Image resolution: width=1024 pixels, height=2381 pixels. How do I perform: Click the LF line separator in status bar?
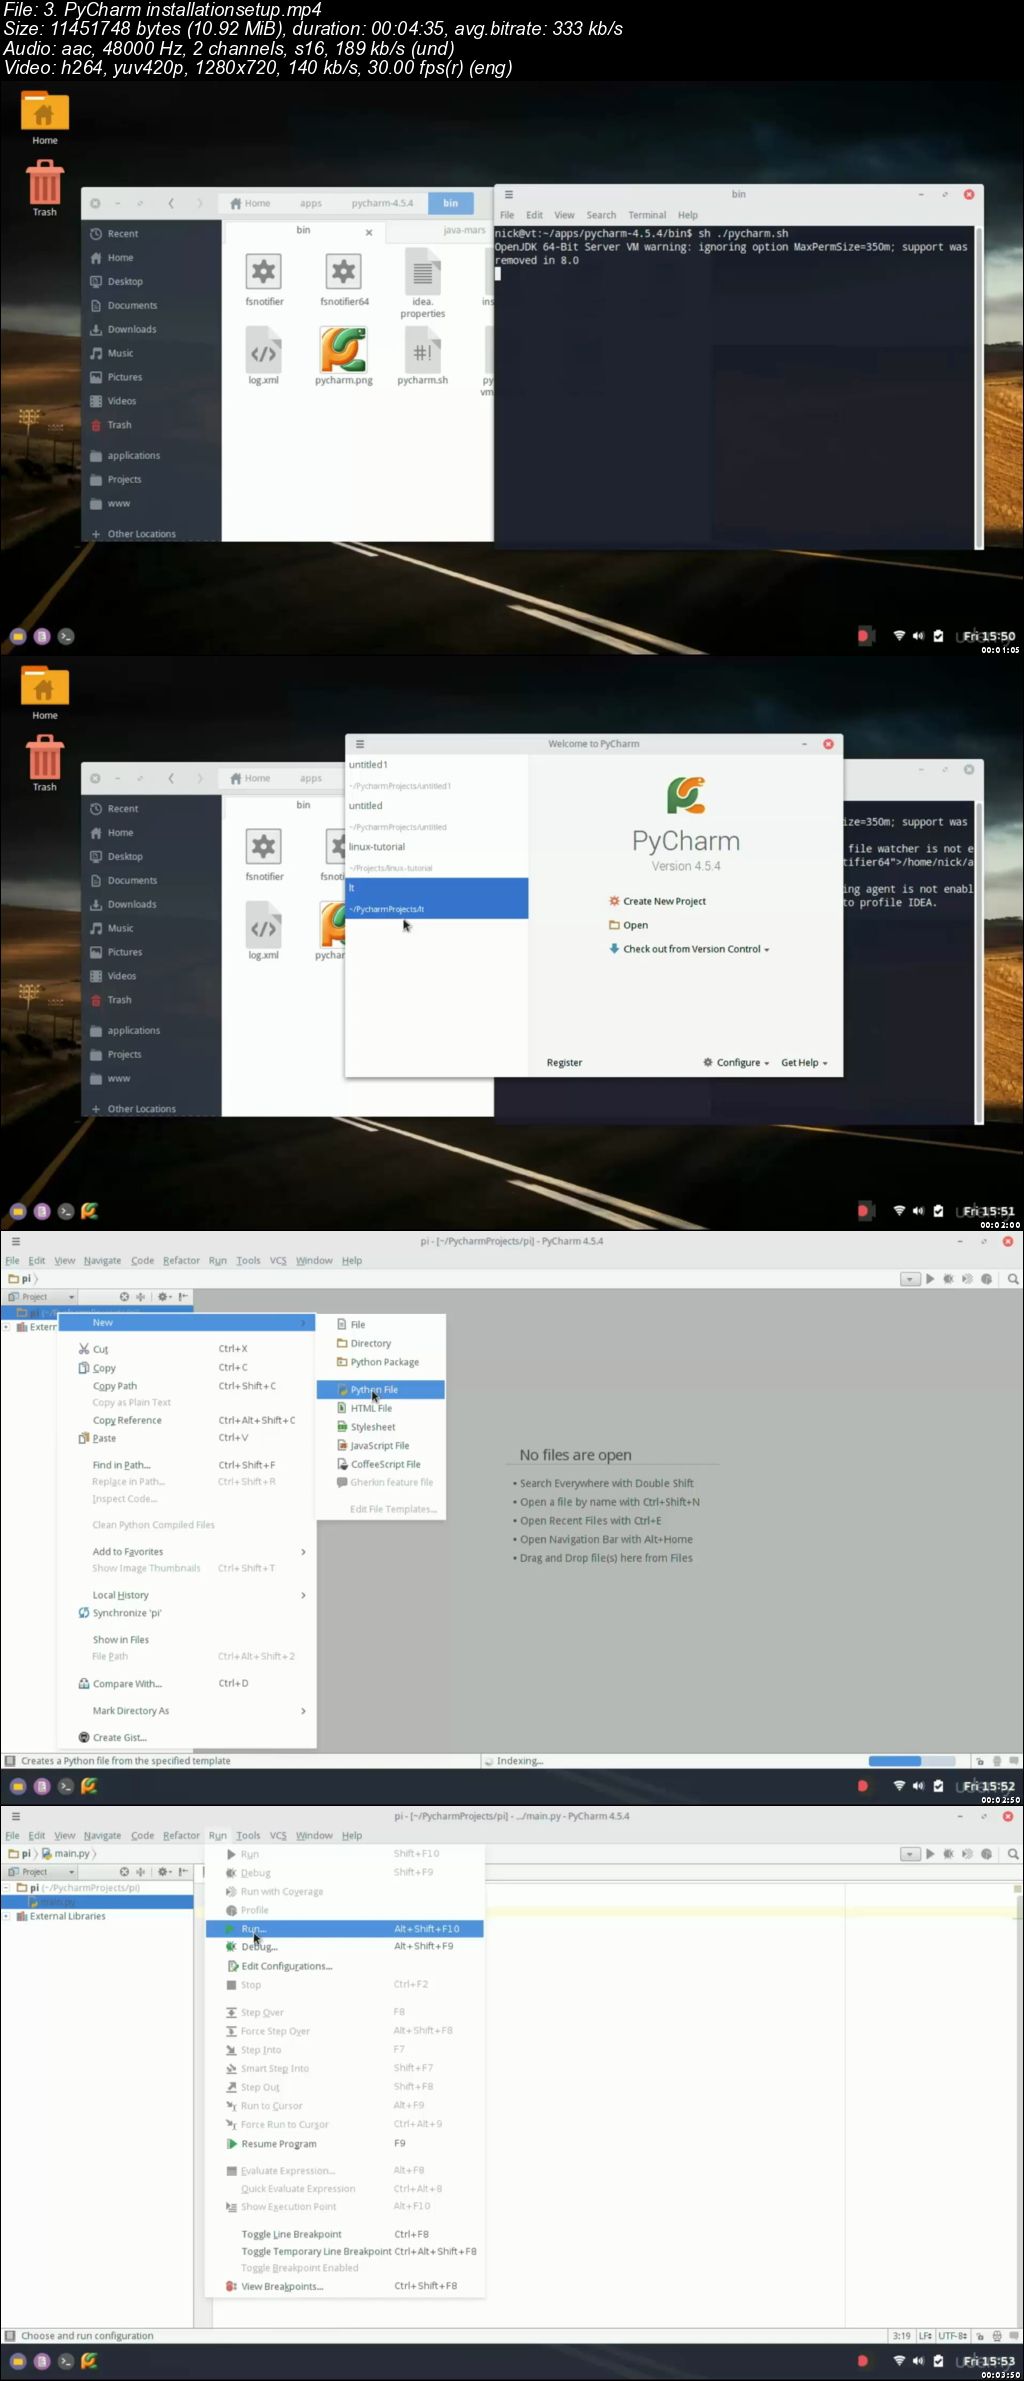click(925, 2336)
